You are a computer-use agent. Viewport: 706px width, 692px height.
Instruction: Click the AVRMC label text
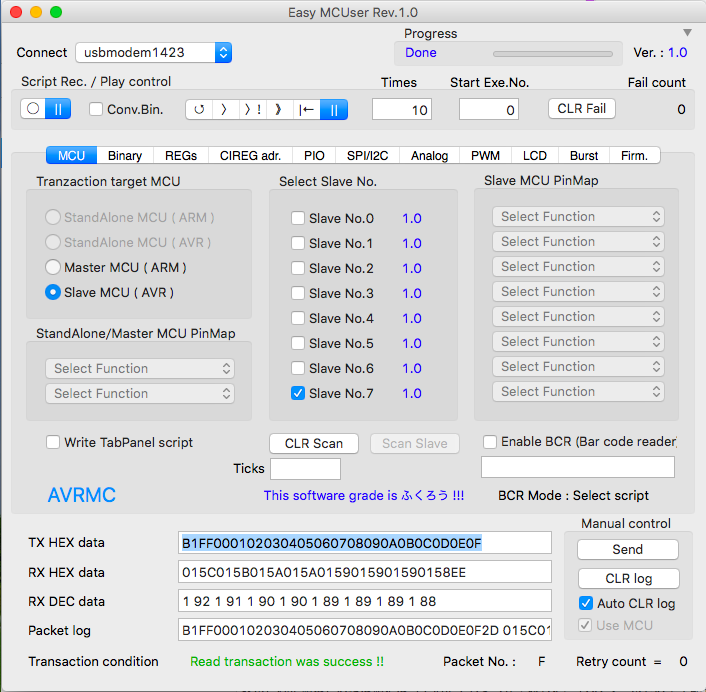[81, 495]
